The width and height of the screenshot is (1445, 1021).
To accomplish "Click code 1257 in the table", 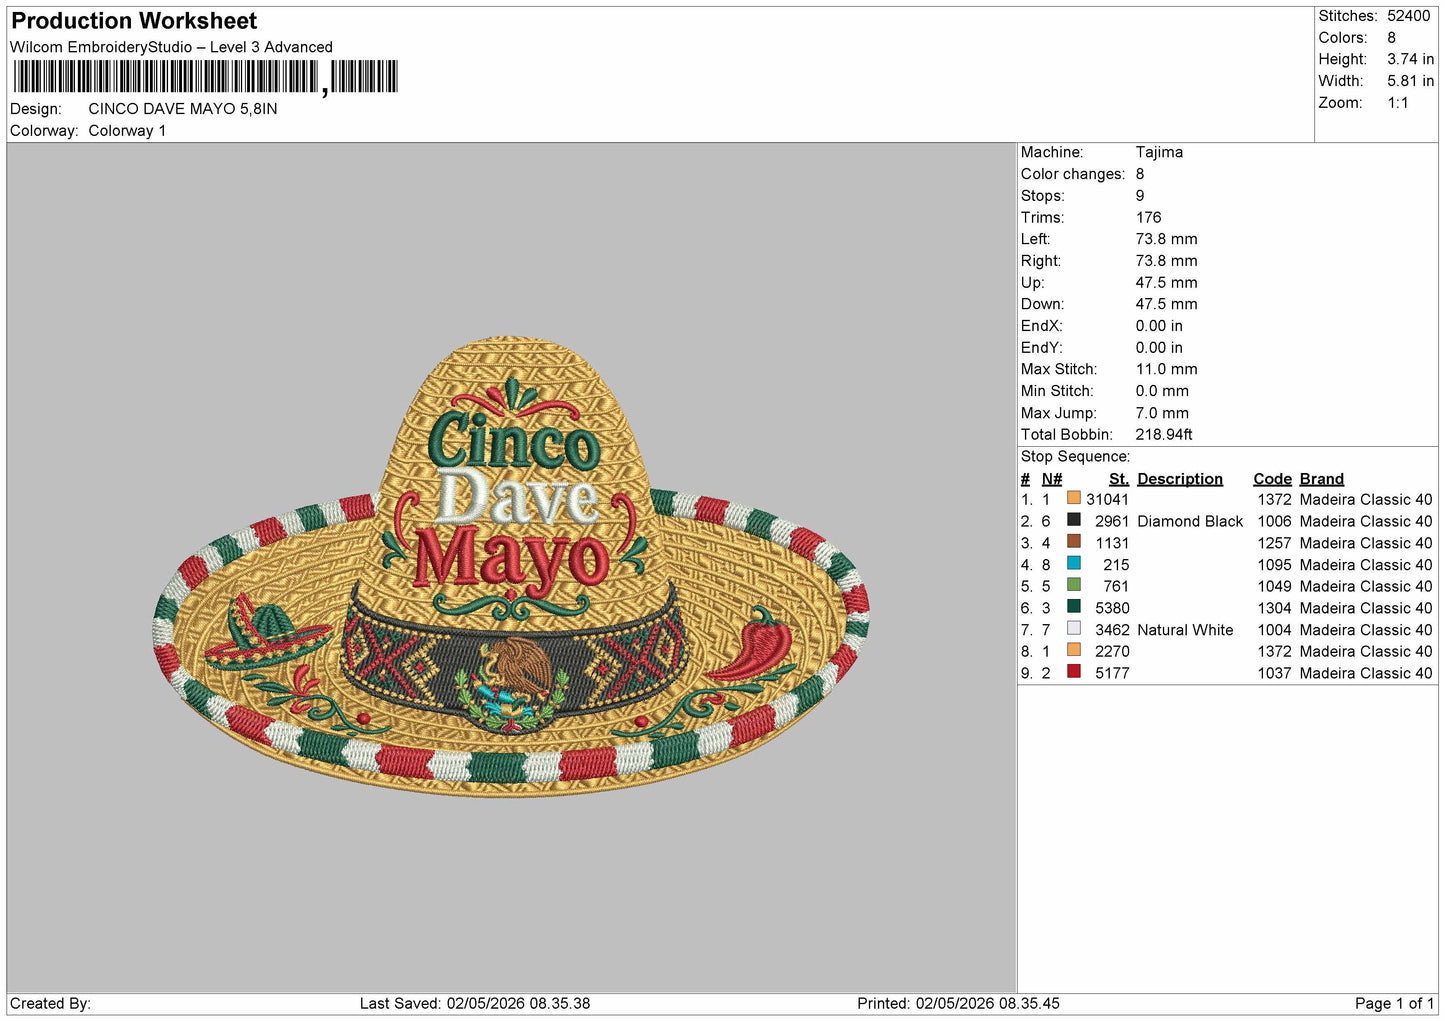I will [x=1275, y=544].
